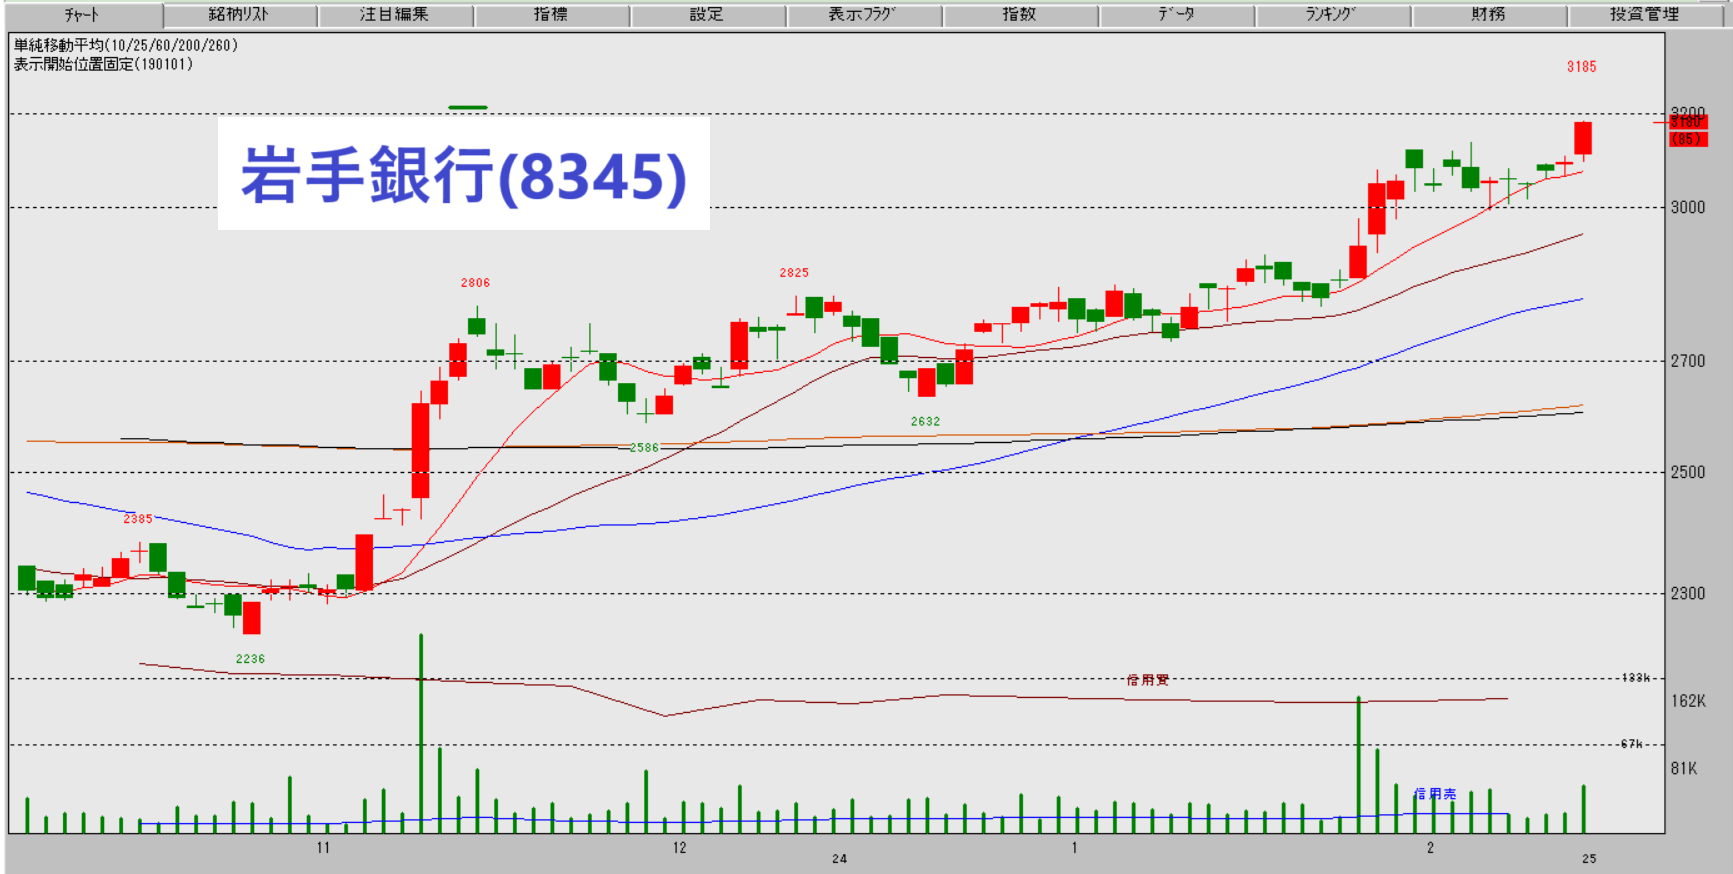
Task: Open the 注目編集 tab
Action: point(395,15)
